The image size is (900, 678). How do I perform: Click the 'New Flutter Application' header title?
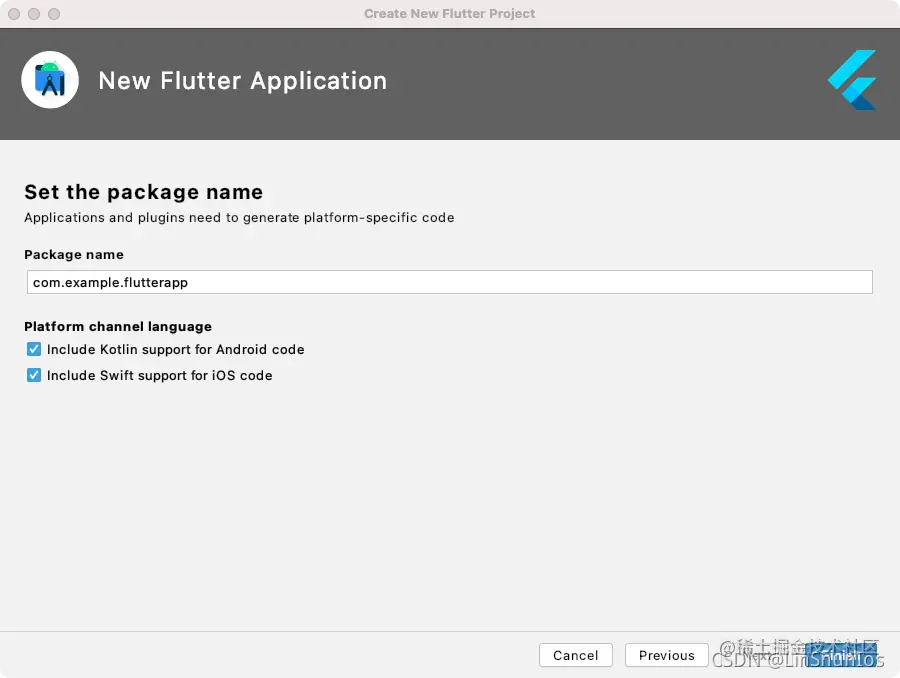coord(243,80)
